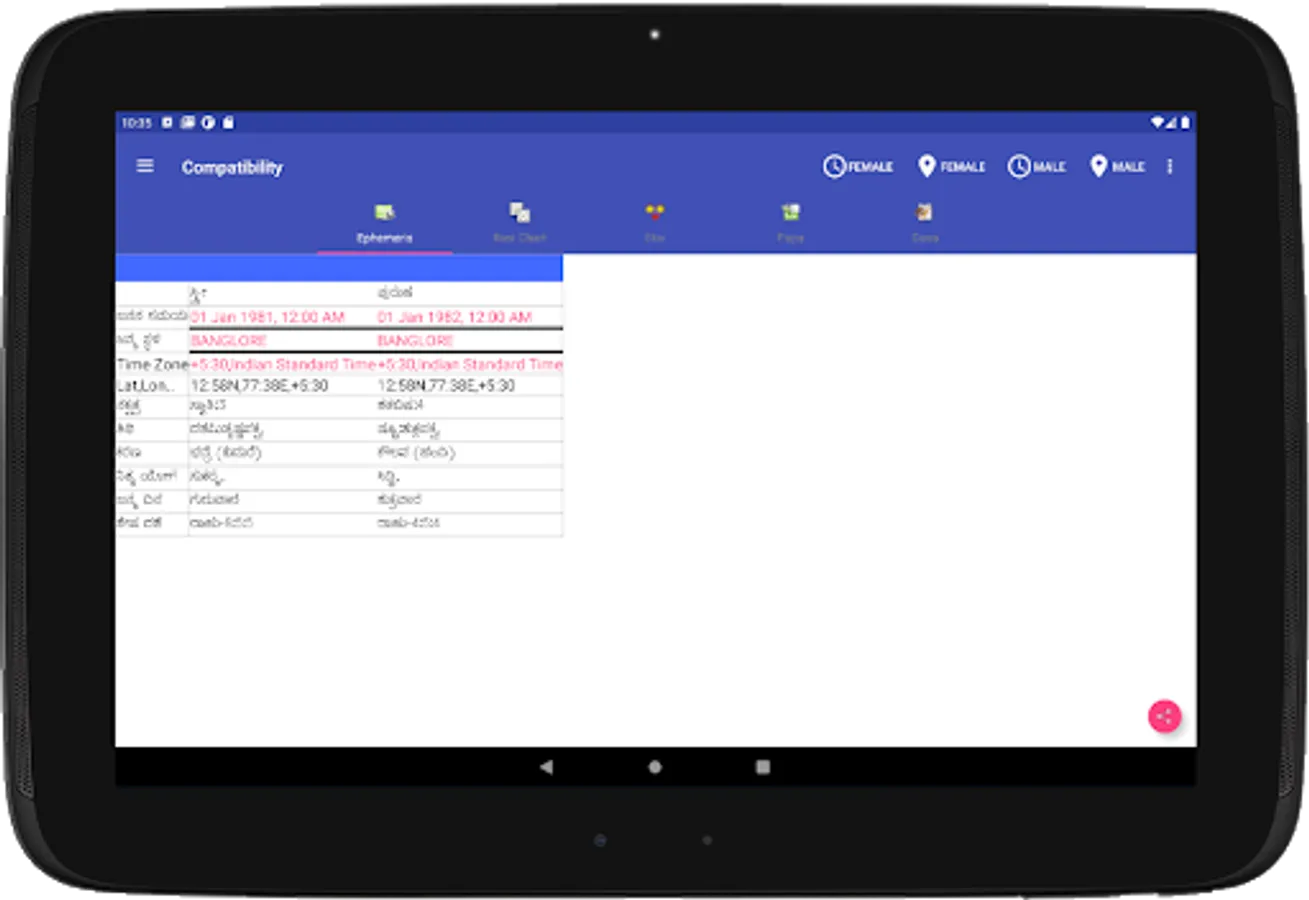Viewport: 1309px width, 900px height.
Task: Set male birth time via clock icon
Action: [x=1036, y=167]
